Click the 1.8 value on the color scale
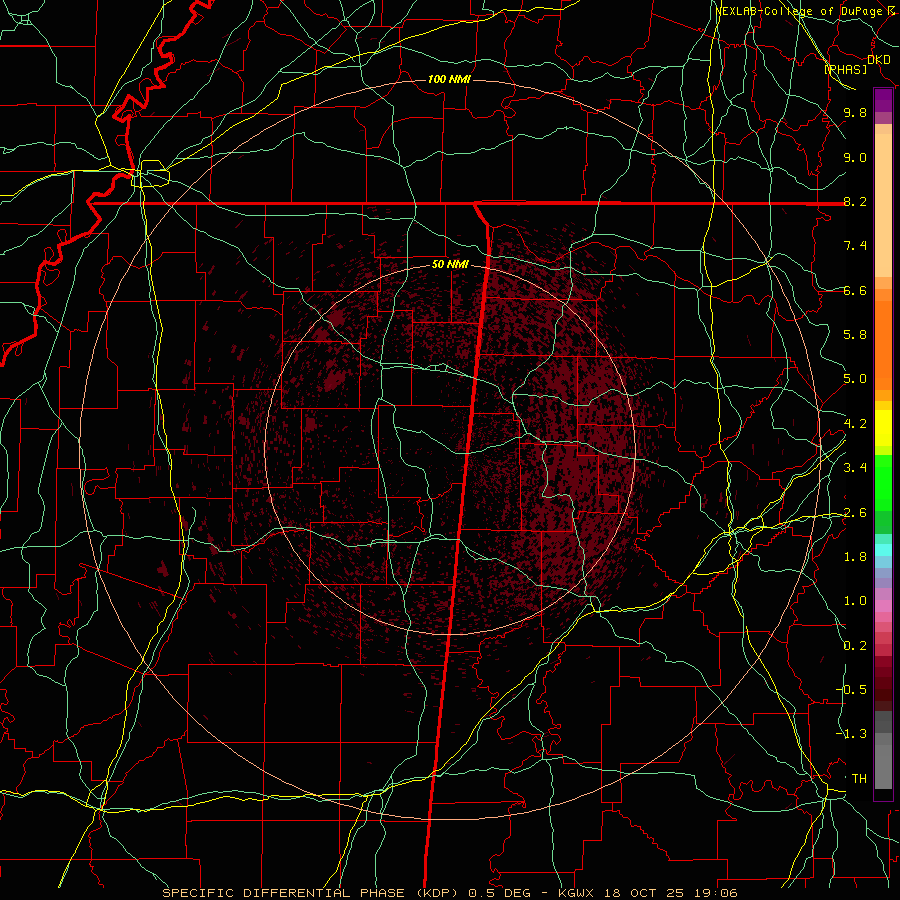This screenshot has width=900, height=900. coord(855,557)
